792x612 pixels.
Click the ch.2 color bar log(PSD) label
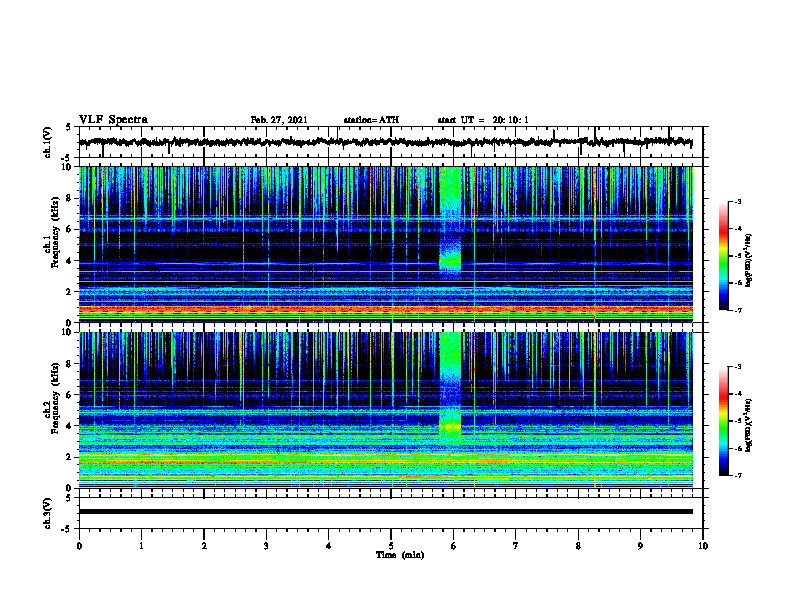tap(749, 425)
